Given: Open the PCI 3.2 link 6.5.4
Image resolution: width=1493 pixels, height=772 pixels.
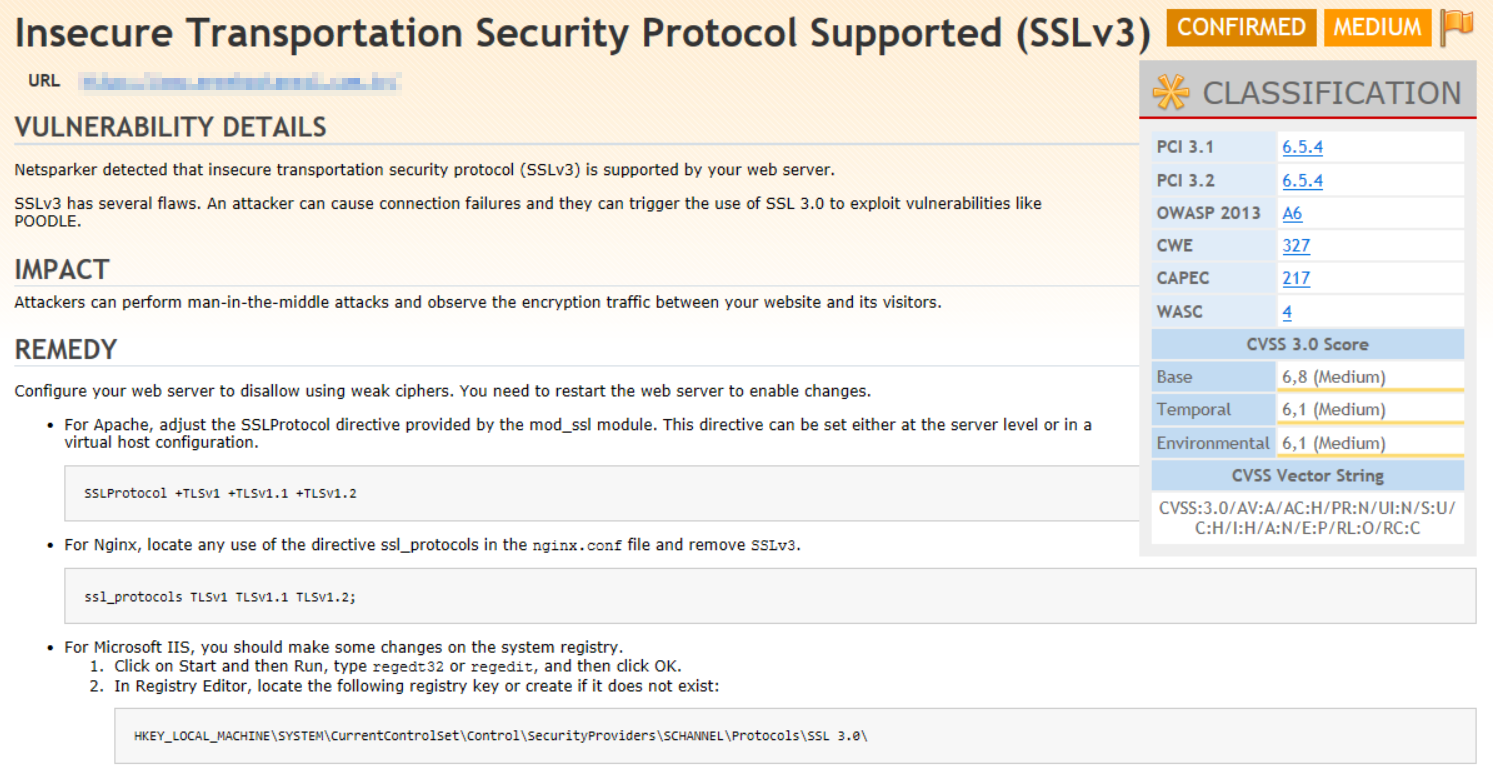Looking at the screenshot, I should [1302, 180].
